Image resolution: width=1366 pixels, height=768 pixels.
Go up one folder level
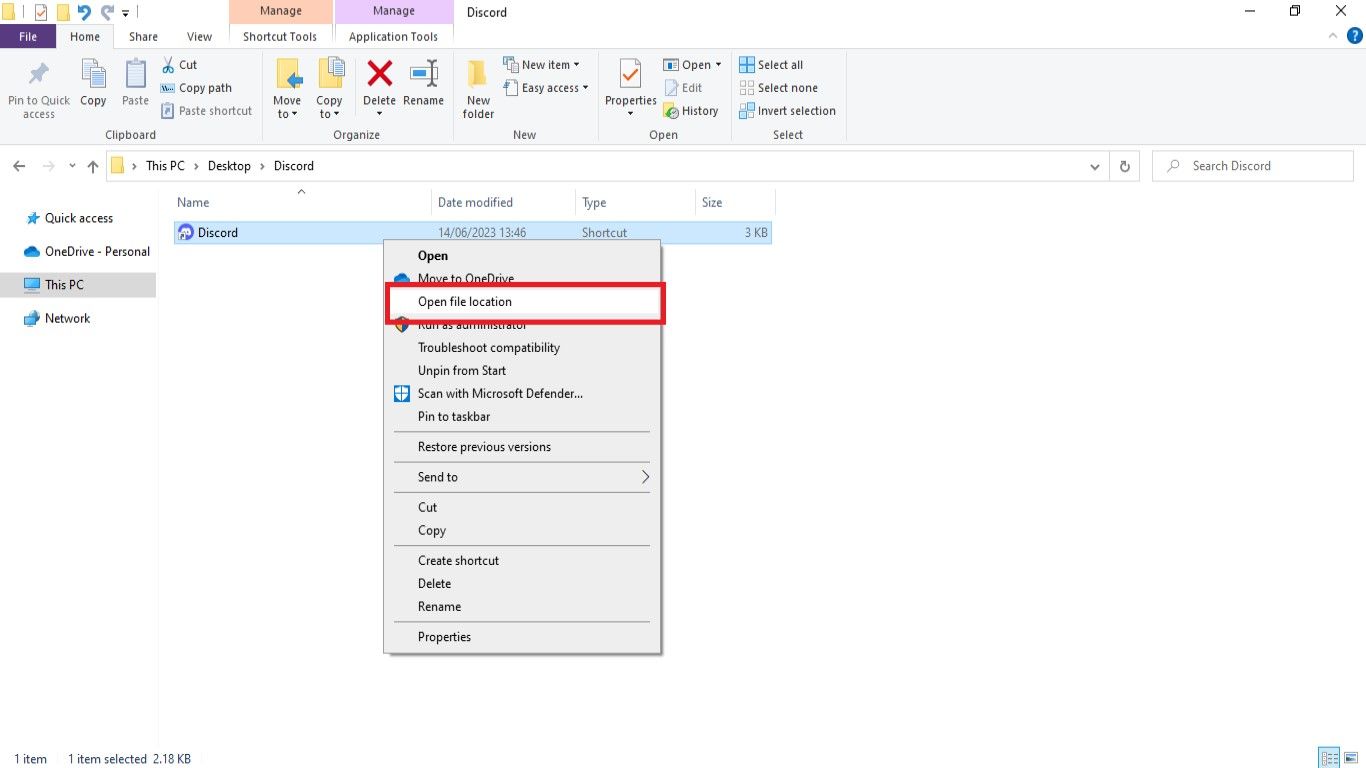[93, 167]
